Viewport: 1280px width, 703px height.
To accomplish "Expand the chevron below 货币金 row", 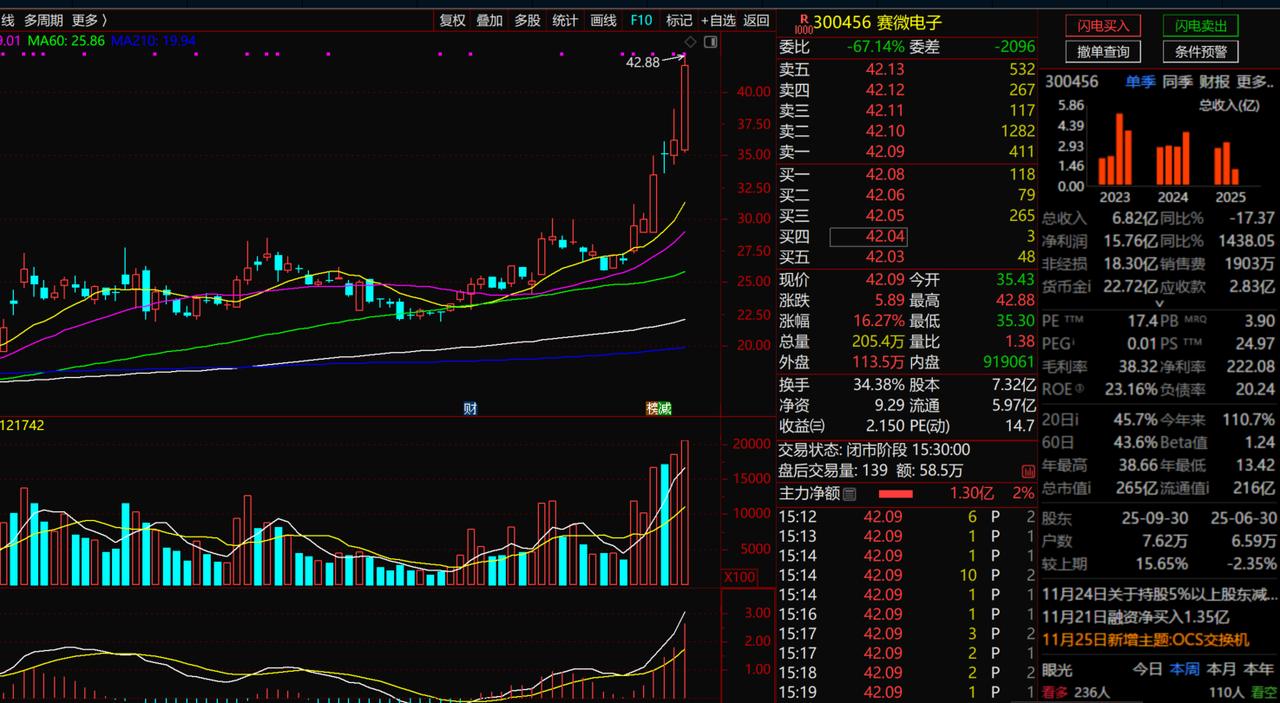I will point(1159,303).
